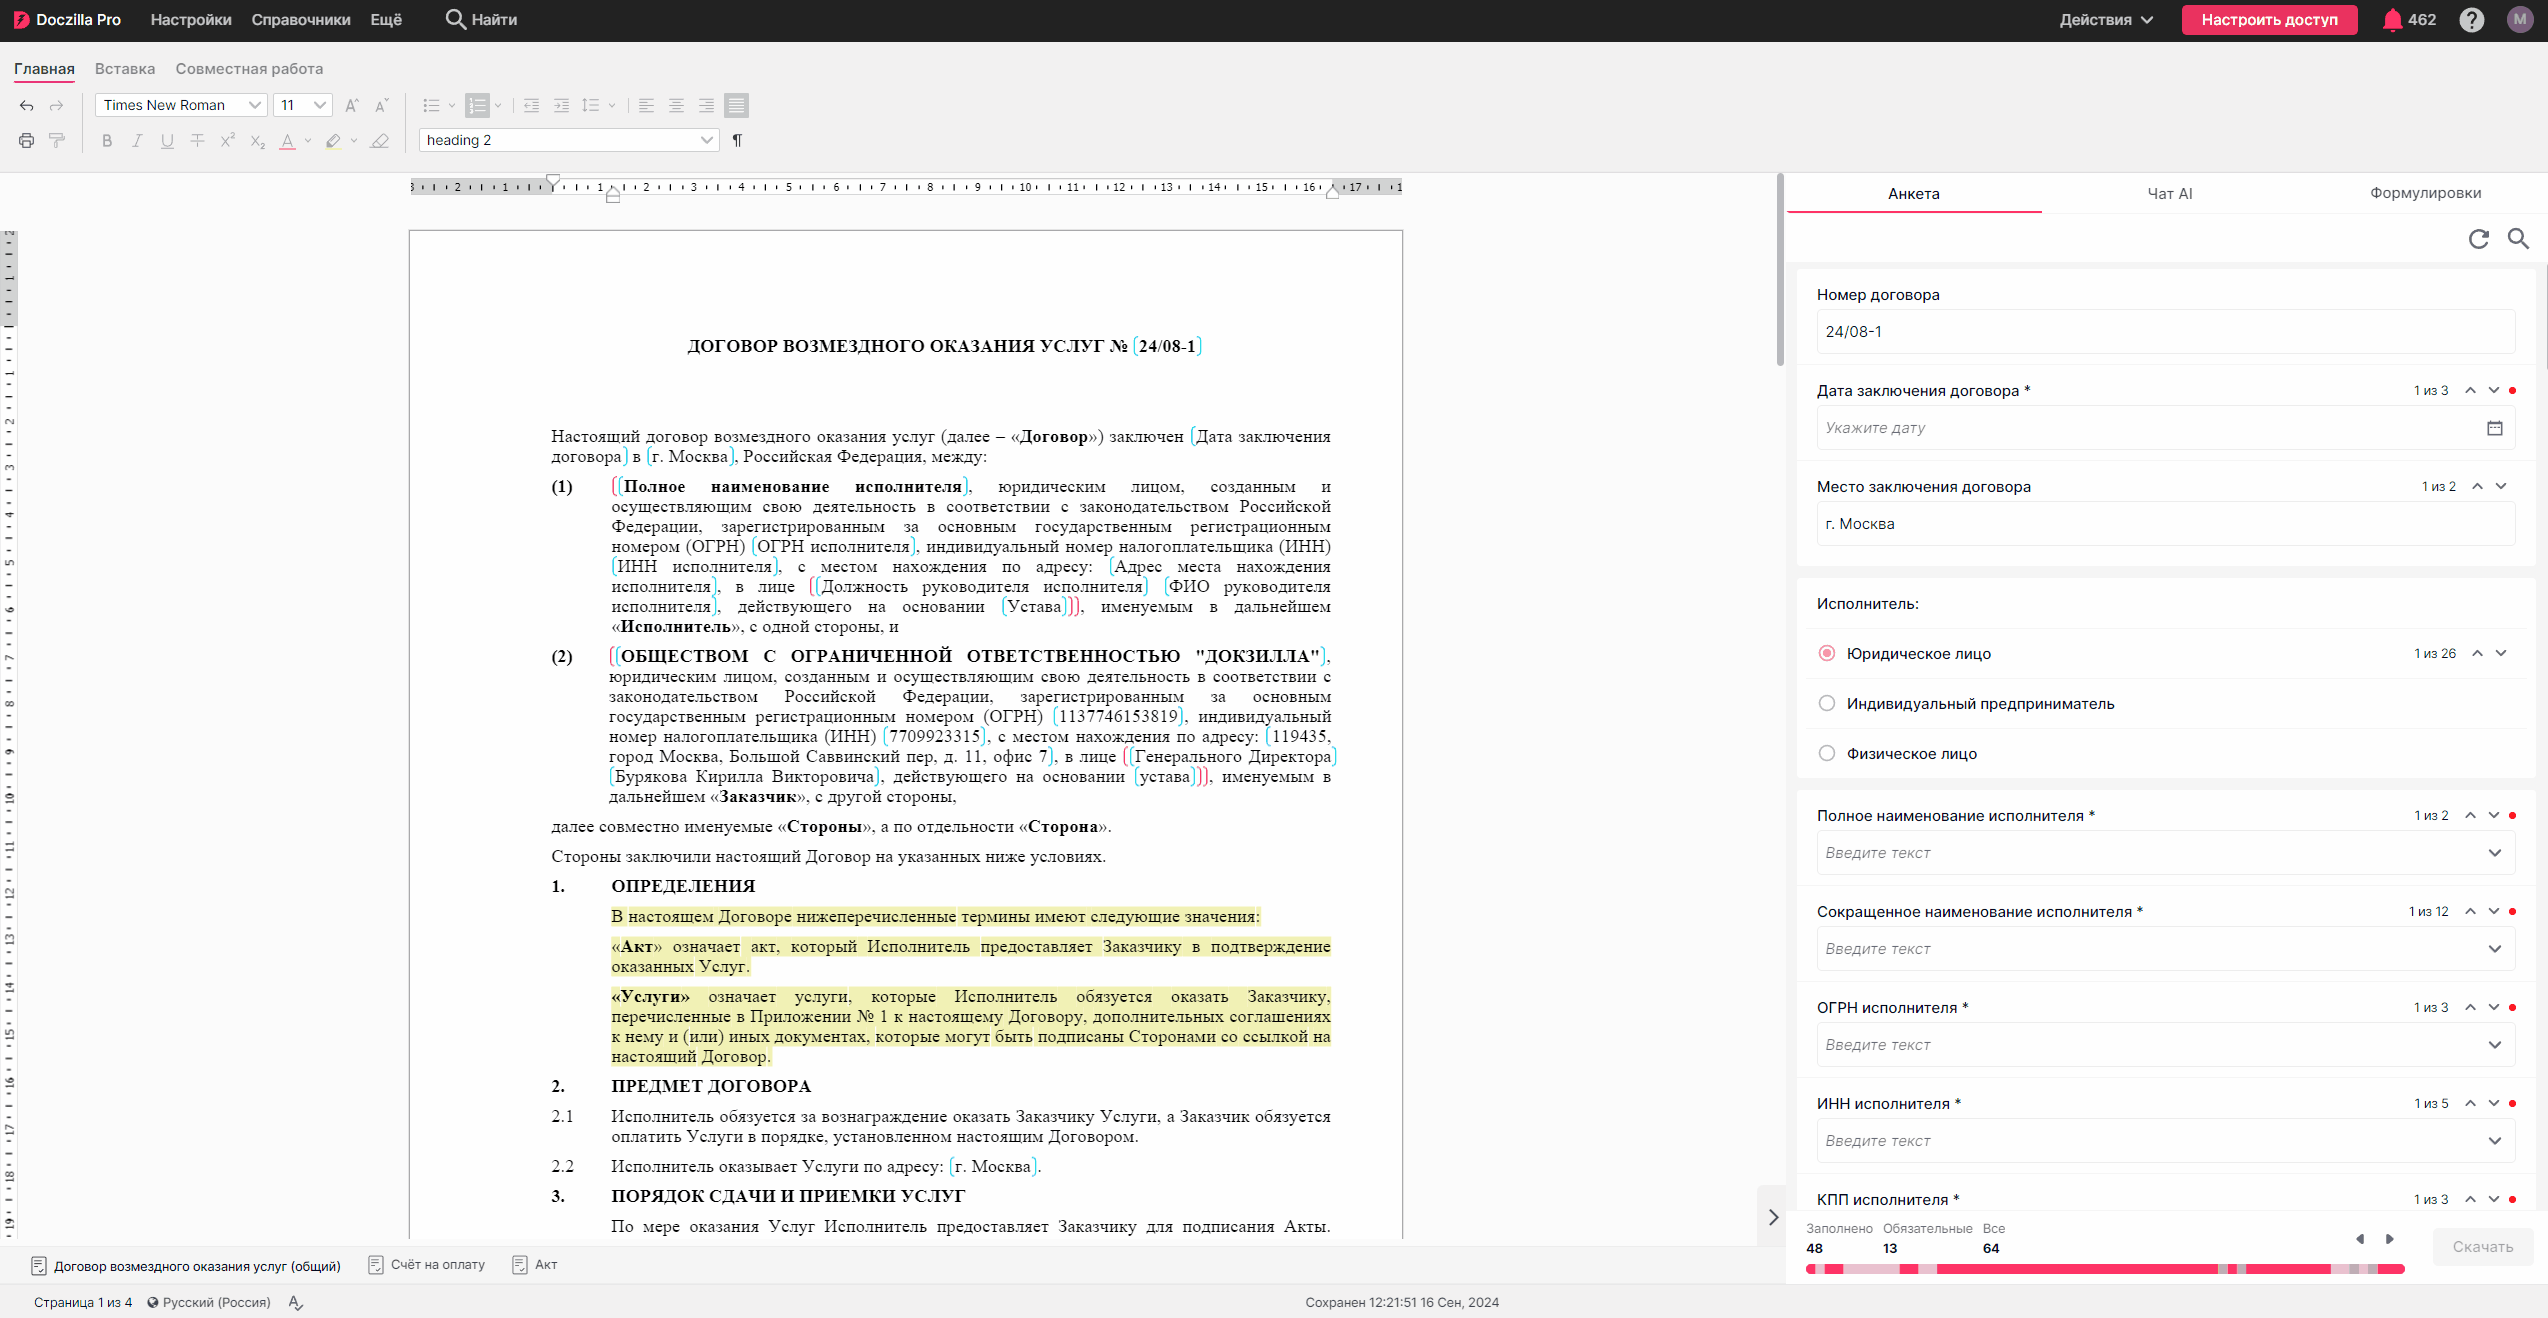Image resolution: width=2548 pixels, height=1318 pixels.
Task: Apply justified text alignment
Action: click(736, 106)
